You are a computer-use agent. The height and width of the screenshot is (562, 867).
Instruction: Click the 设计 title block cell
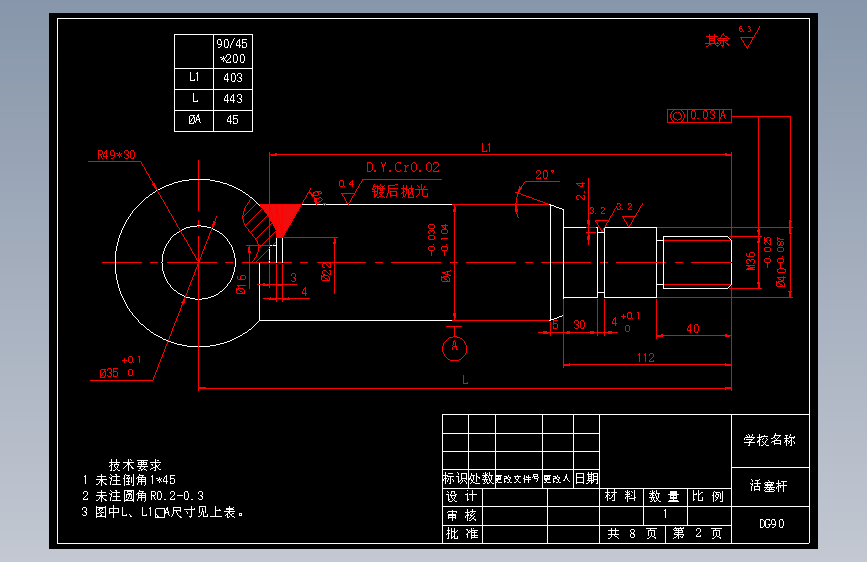coord(462,497)
